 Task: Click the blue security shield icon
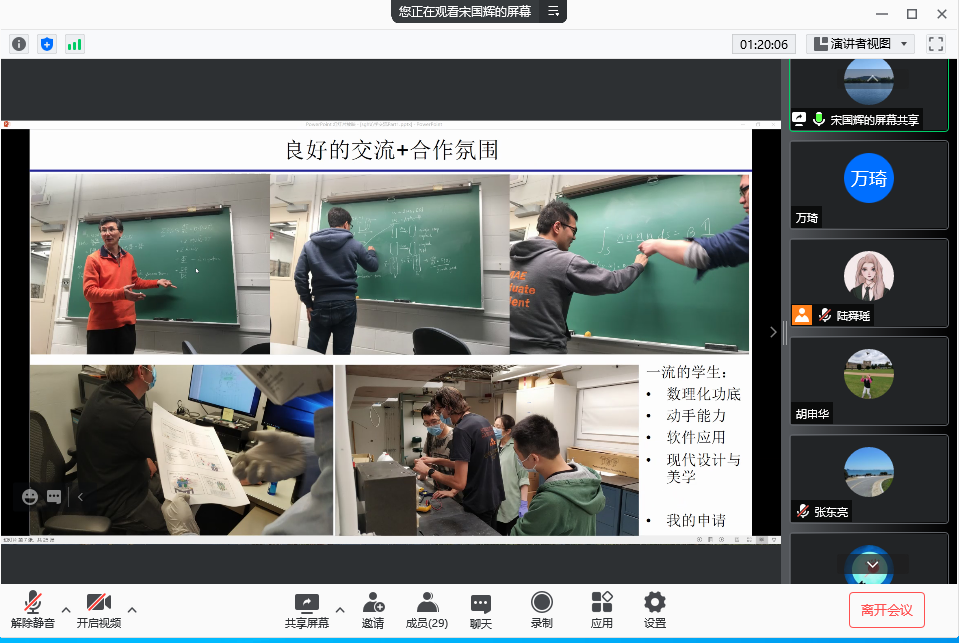47,44
